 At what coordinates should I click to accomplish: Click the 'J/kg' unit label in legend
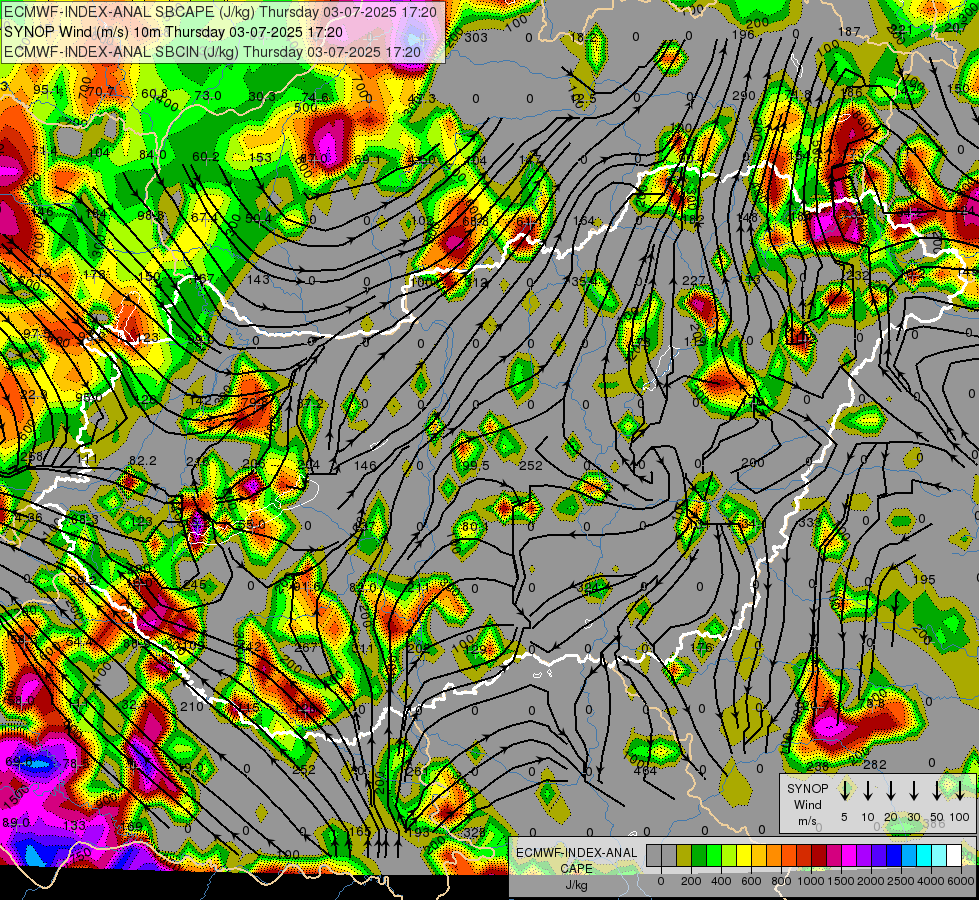576,886
